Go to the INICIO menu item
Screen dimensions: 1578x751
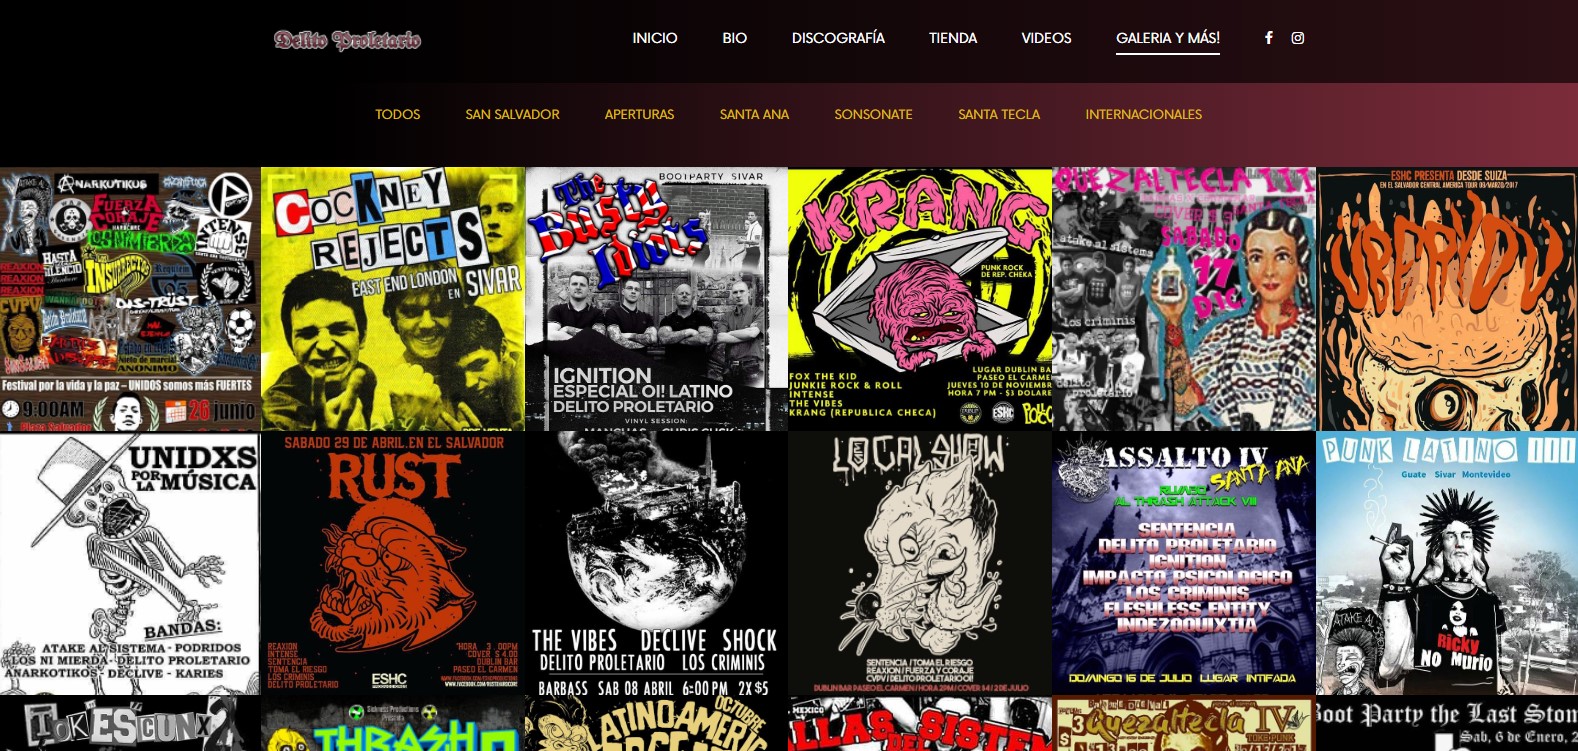654,38
